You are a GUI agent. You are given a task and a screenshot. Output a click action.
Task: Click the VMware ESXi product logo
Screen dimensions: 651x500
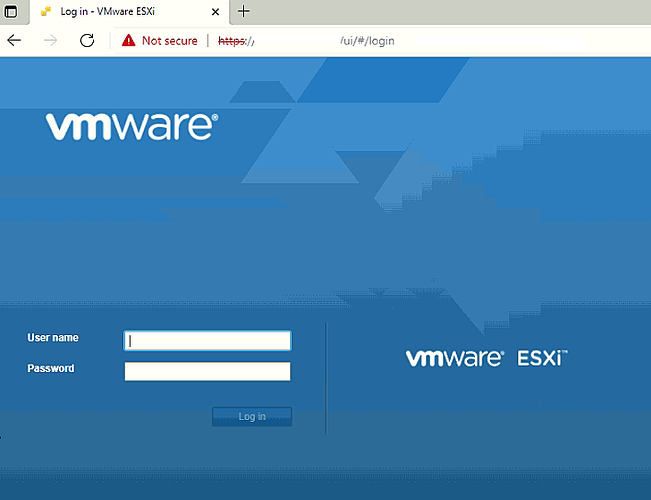point(487,358)
